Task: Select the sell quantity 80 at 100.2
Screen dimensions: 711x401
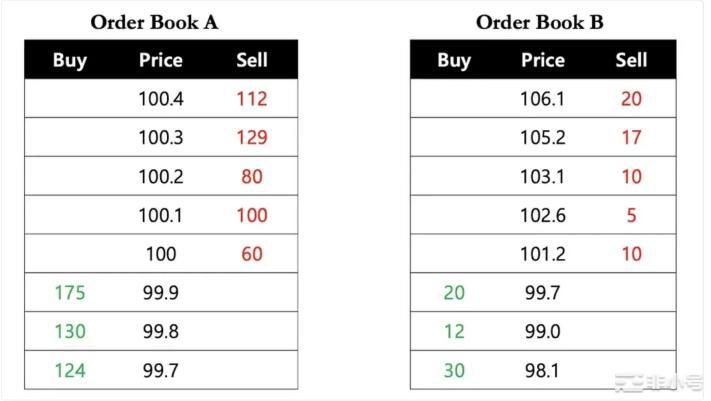Action: point(252,177)
